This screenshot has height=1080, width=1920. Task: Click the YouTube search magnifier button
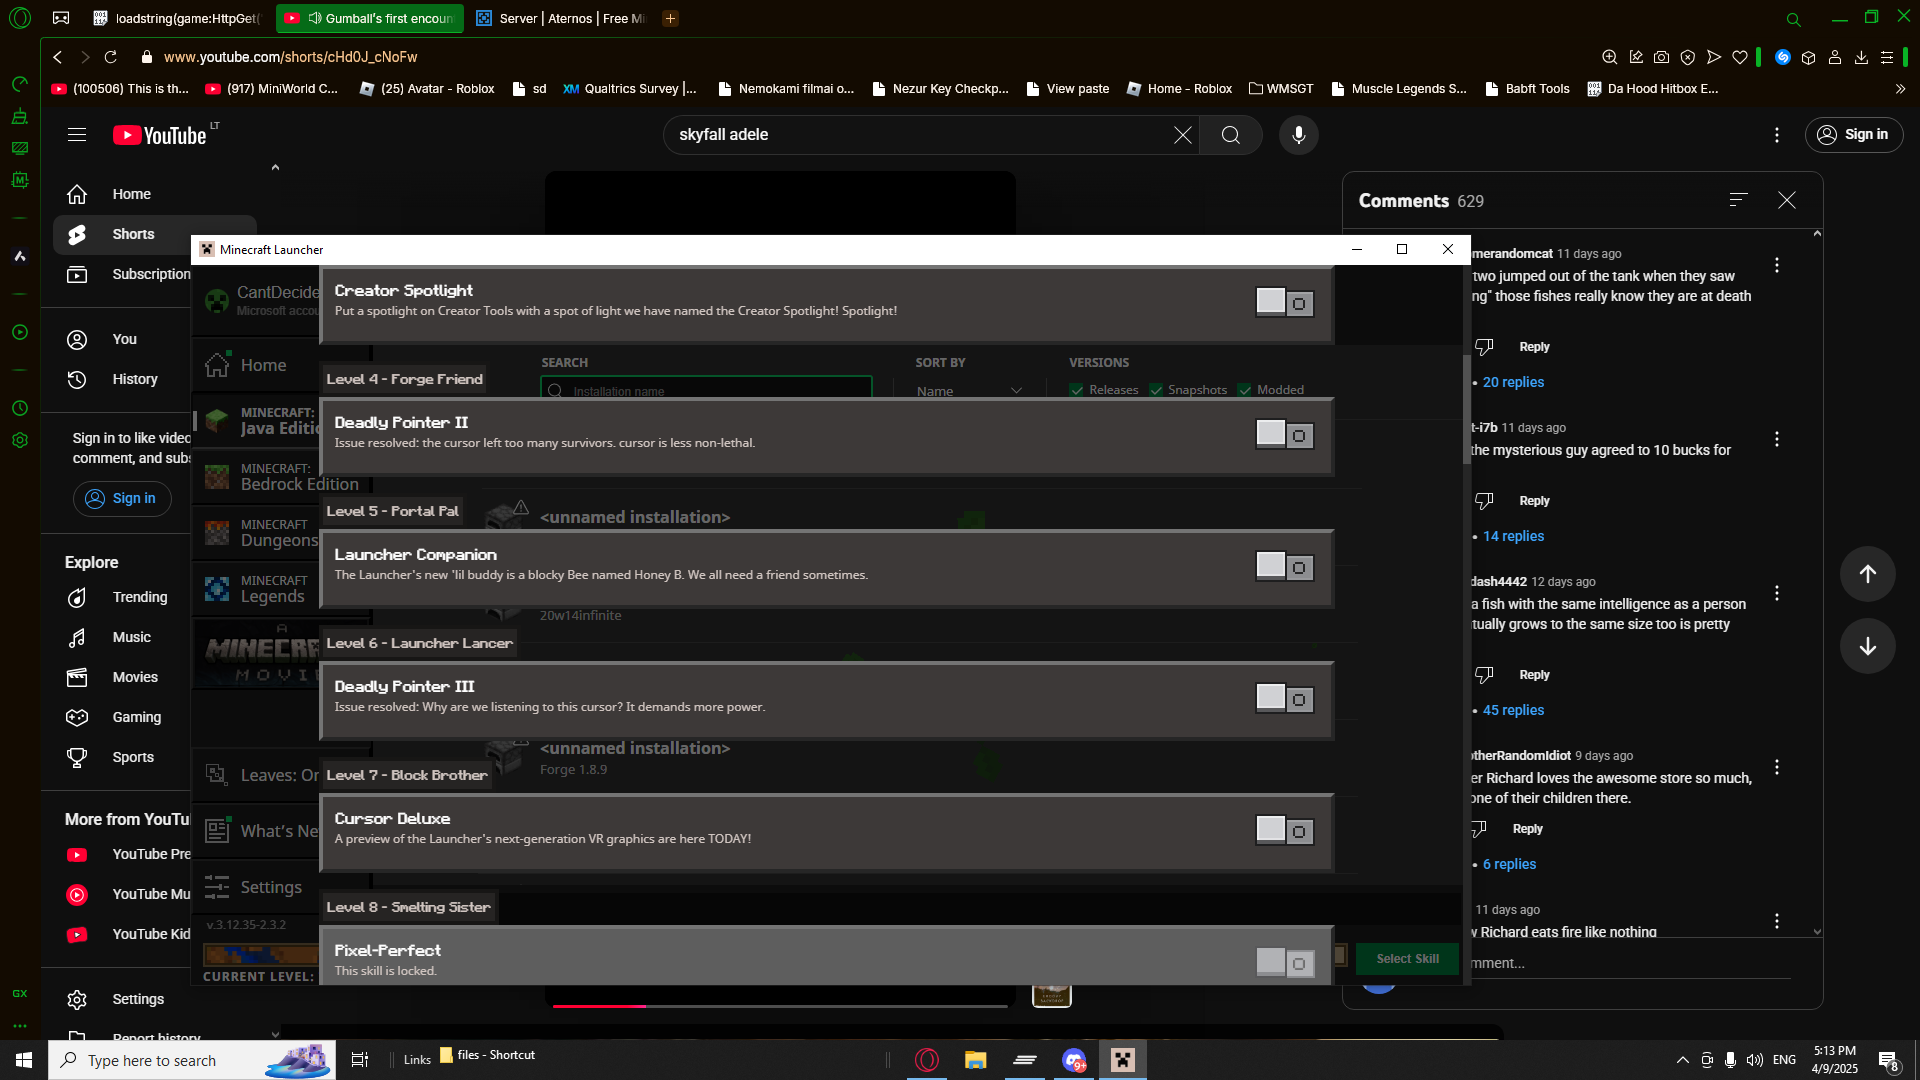click(x=1231, y=135)
